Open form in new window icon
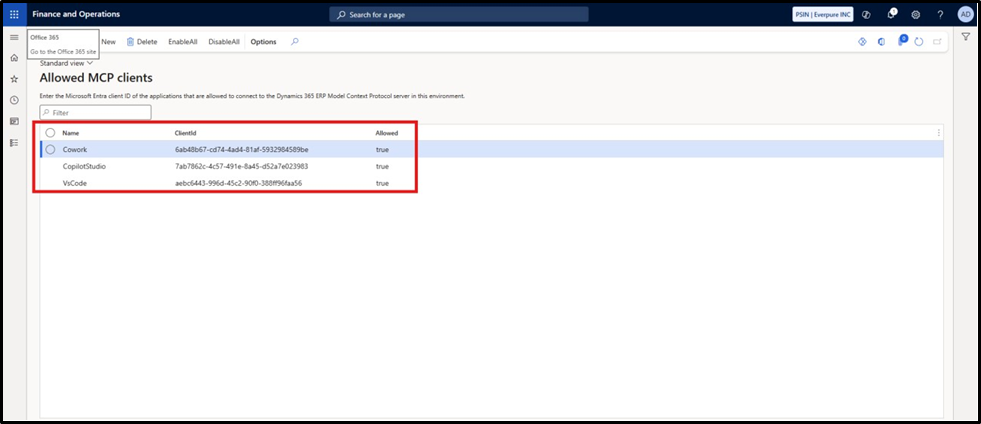 pyautogui.click(x=937, y=42)
